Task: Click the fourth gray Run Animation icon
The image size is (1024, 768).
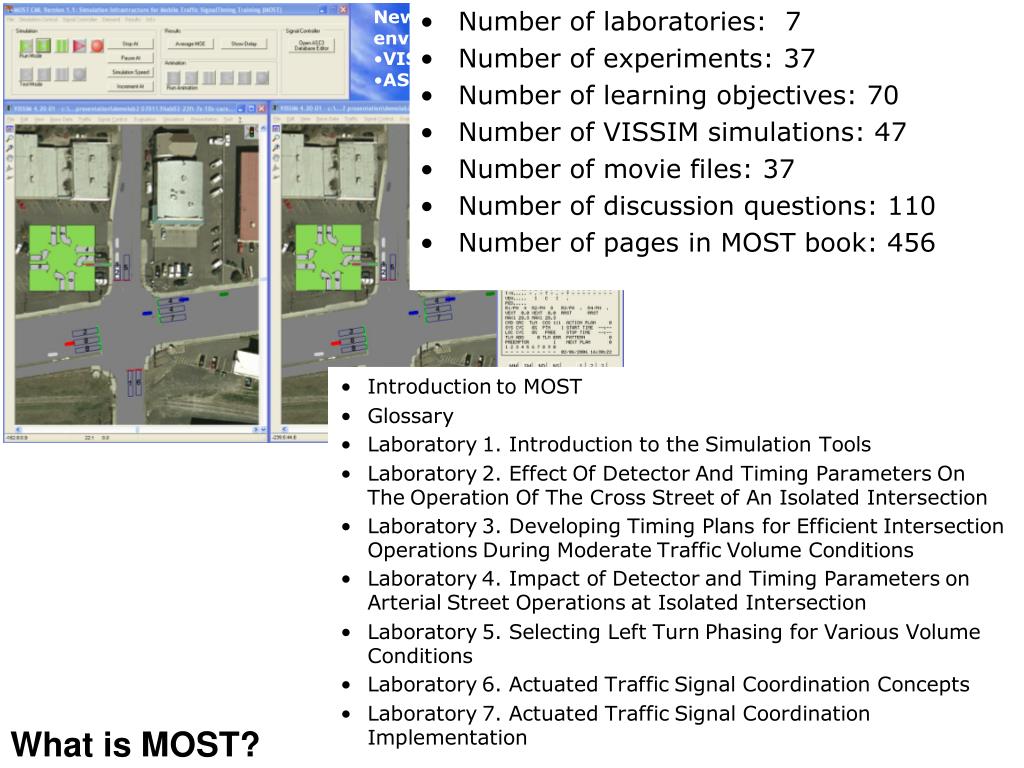Action: pos(227,78)
